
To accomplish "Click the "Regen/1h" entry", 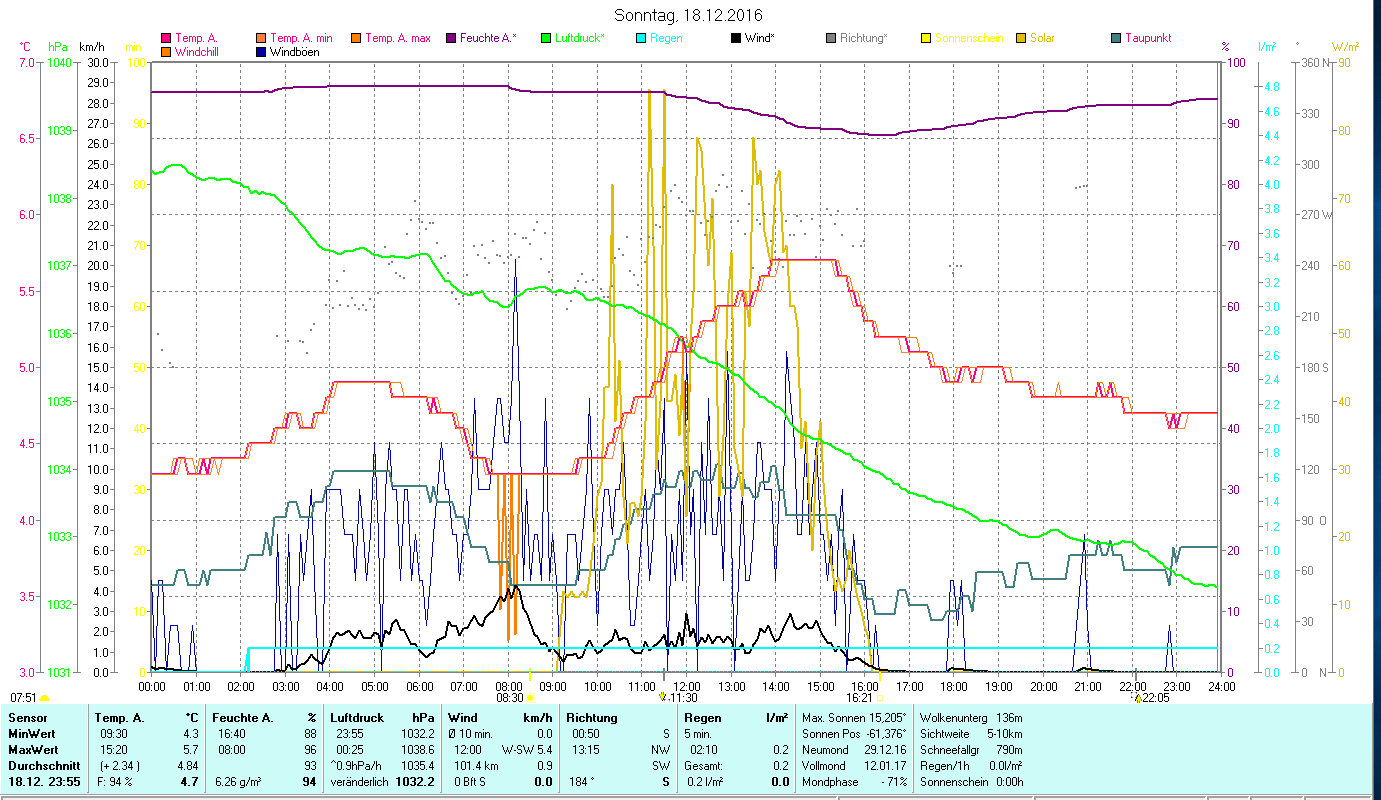I will click(x=971, y=766).
